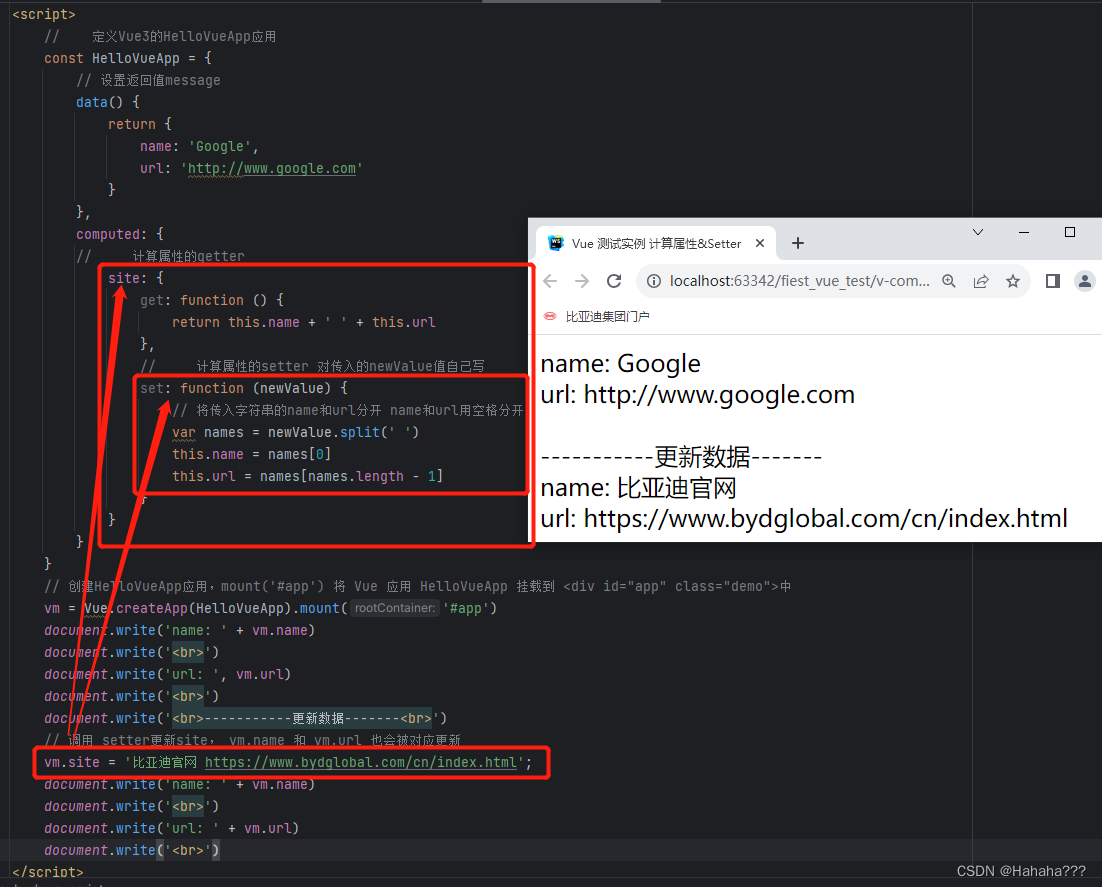Click bydglobal url text in browser page

pos(804,518)
